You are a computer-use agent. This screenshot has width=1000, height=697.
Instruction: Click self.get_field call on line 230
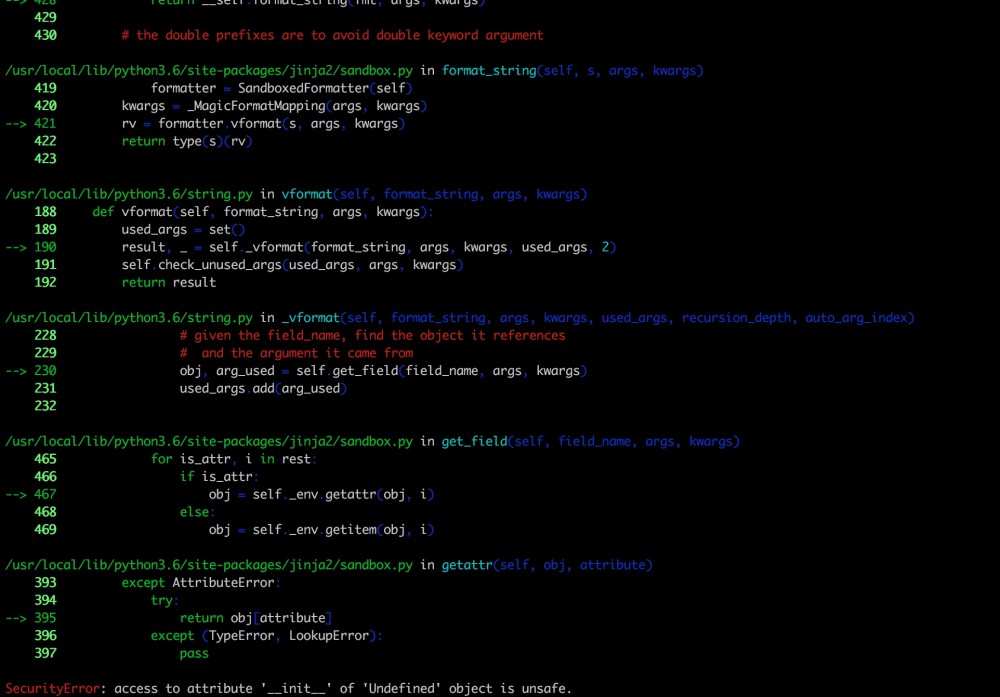[x=441, y=371]
